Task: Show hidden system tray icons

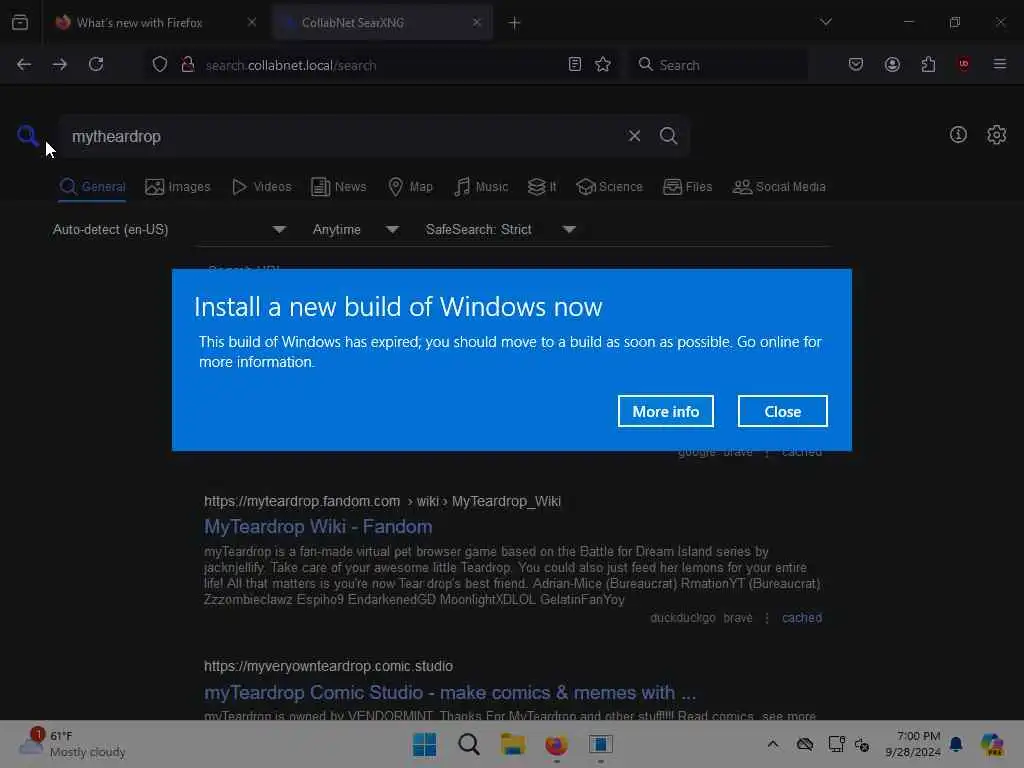Action: pyautogui.click(x=773, y=744)
